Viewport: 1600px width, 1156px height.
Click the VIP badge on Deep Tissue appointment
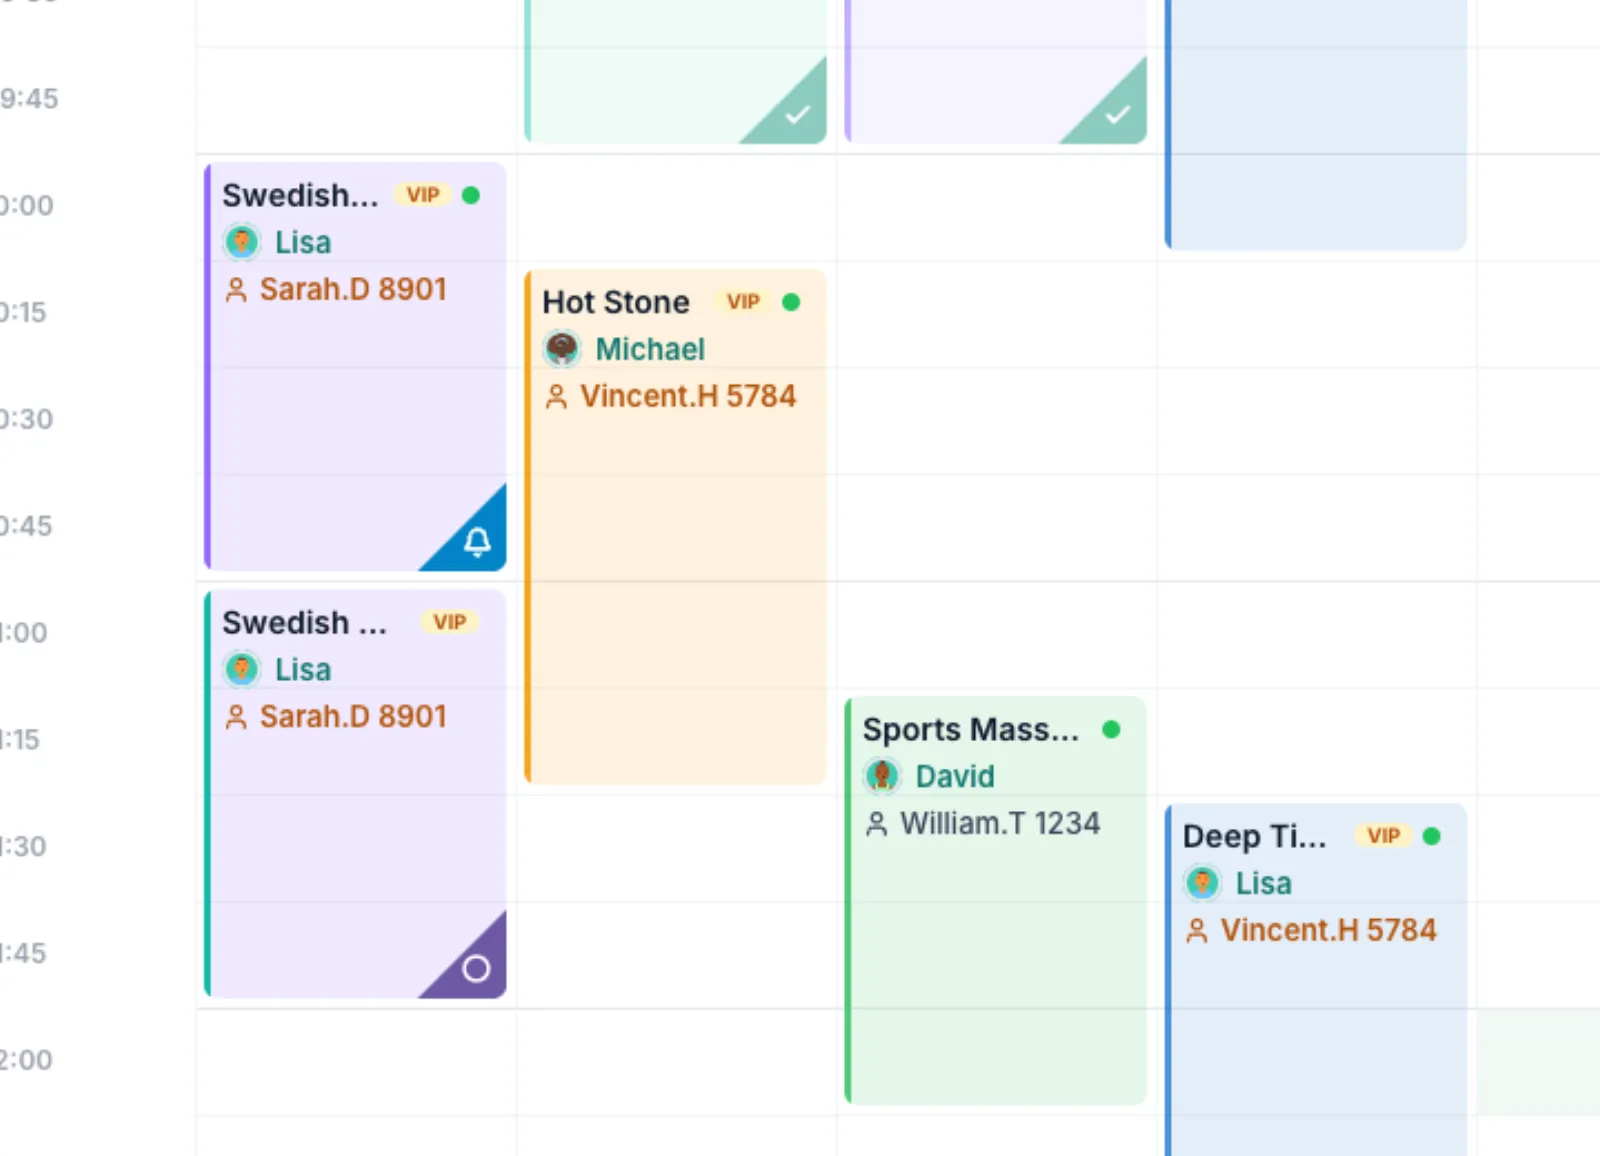tap(1383, 836)
